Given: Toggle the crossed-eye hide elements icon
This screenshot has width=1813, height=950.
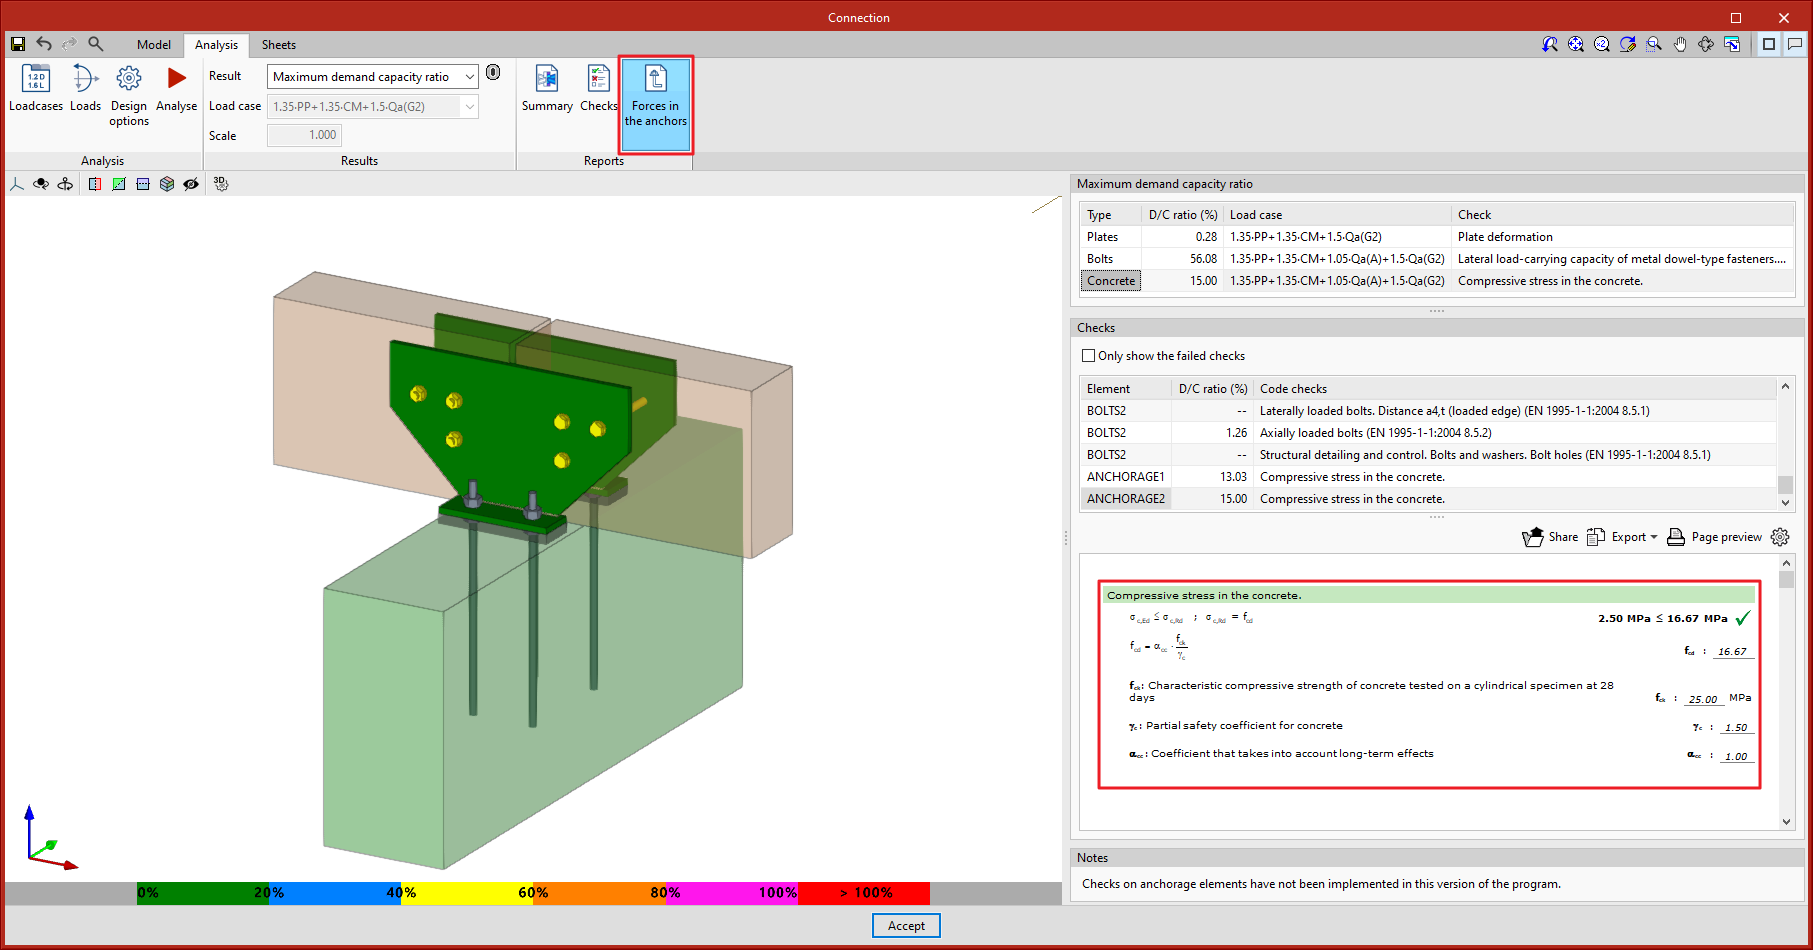Looking at the screenshot, I should [190, 184].
